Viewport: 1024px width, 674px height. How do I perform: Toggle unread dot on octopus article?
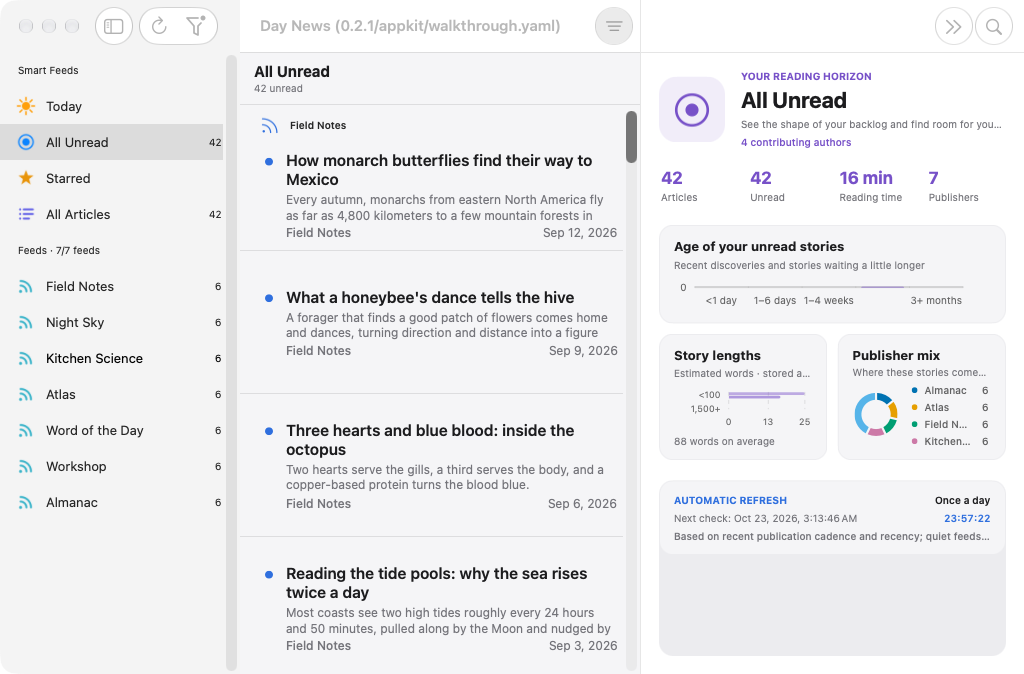(x=268, y=431)
